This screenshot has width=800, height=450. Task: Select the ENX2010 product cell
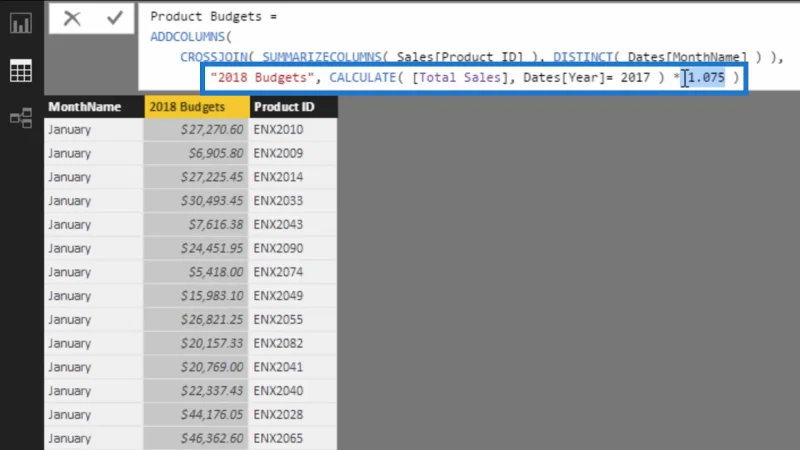[x=293, y=130]
